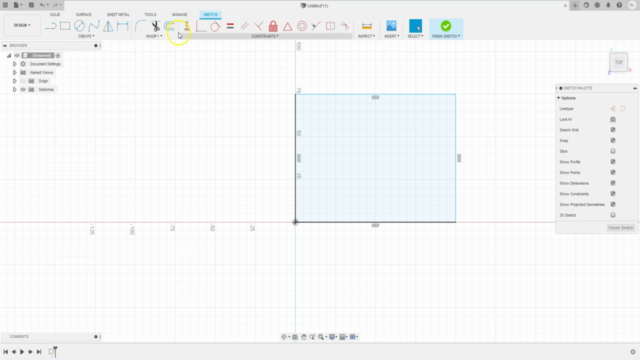Click the Orbit navigation tool
The image size is (640, 360).
pyautogui.click(x=284, y=337)
